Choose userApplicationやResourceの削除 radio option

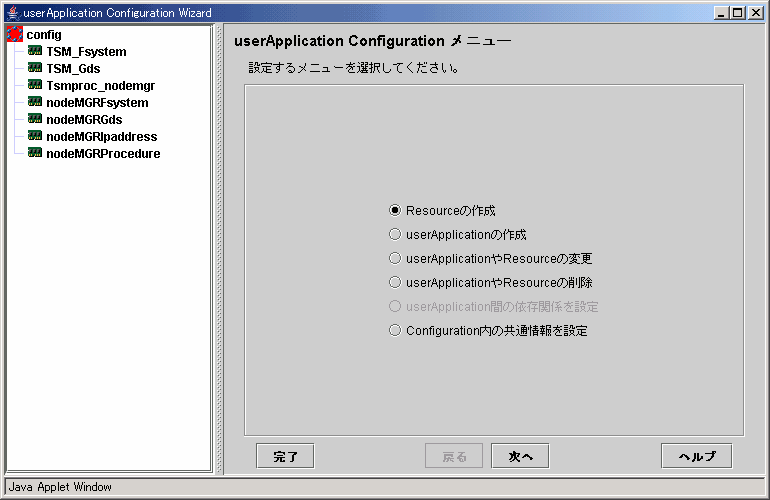pos(395,282)
